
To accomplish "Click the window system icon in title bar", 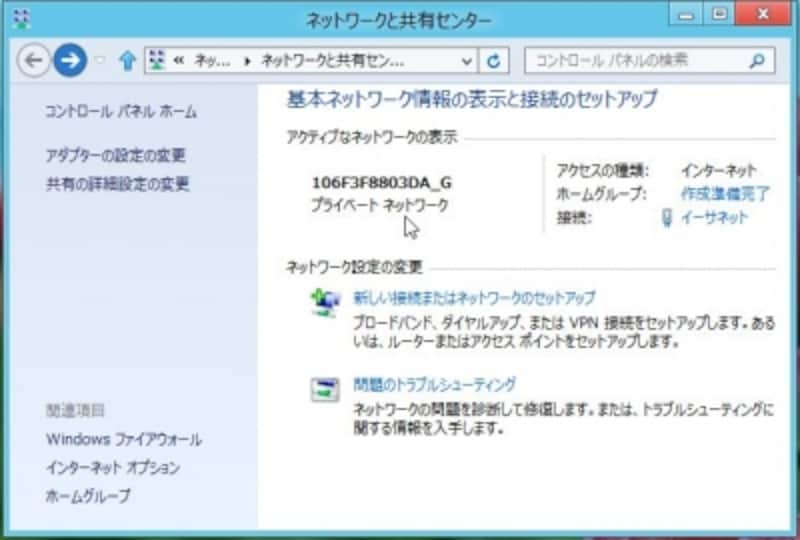I will coord(21,19).
